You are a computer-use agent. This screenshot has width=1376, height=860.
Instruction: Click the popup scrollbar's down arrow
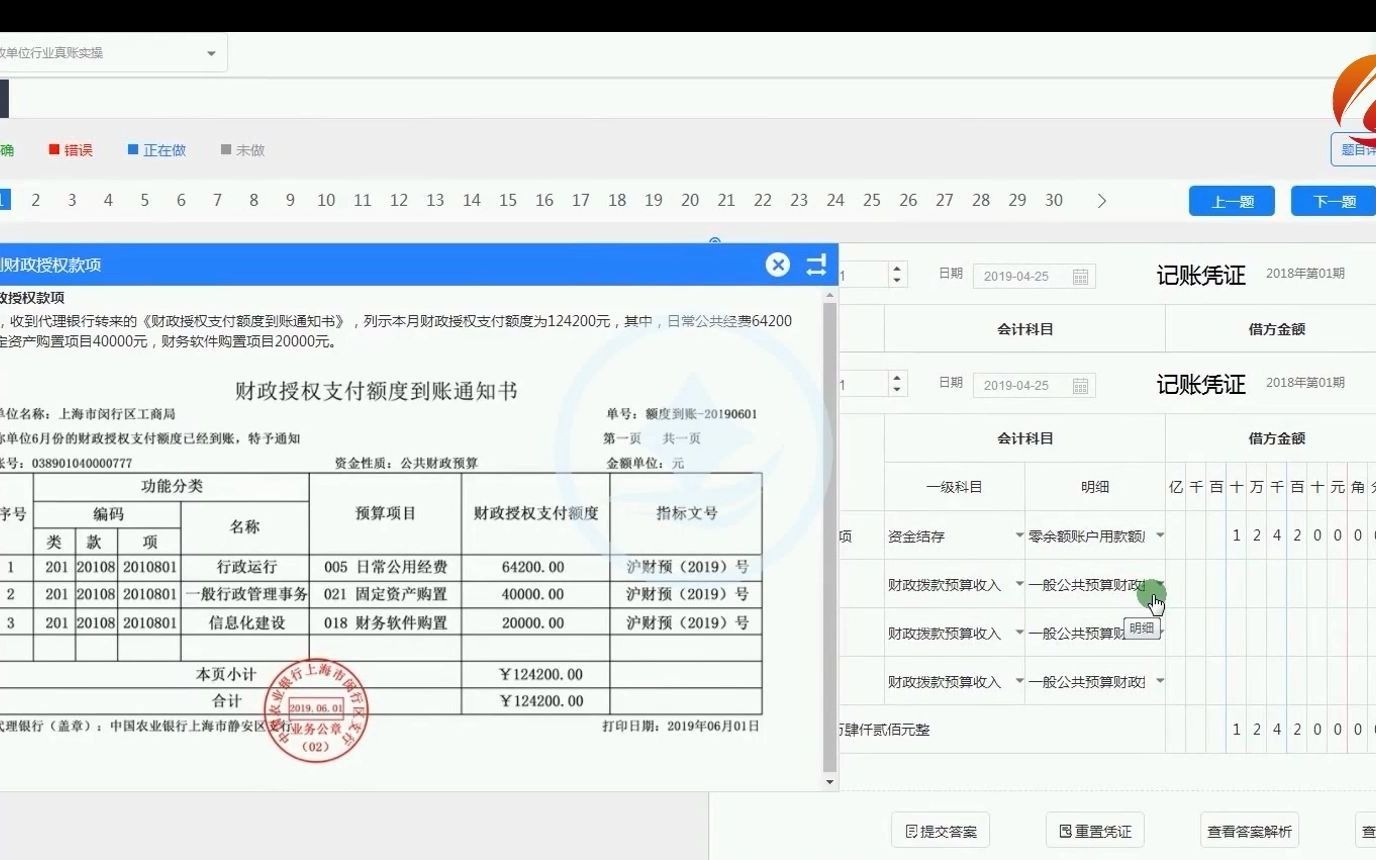coord(830,781)
